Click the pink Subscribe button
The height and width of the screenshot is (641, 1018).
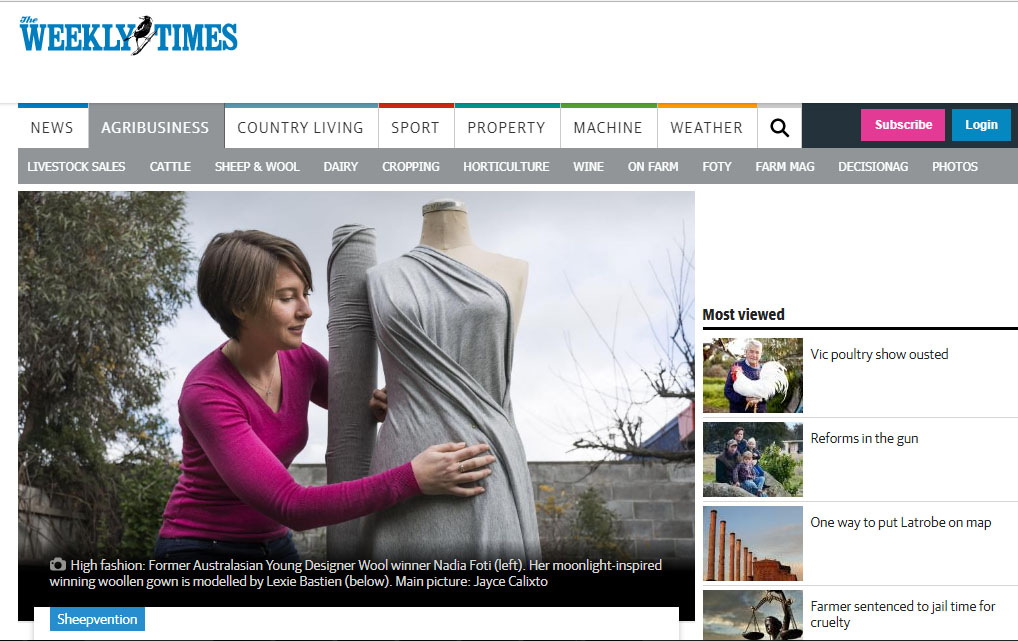click(902, 125)
